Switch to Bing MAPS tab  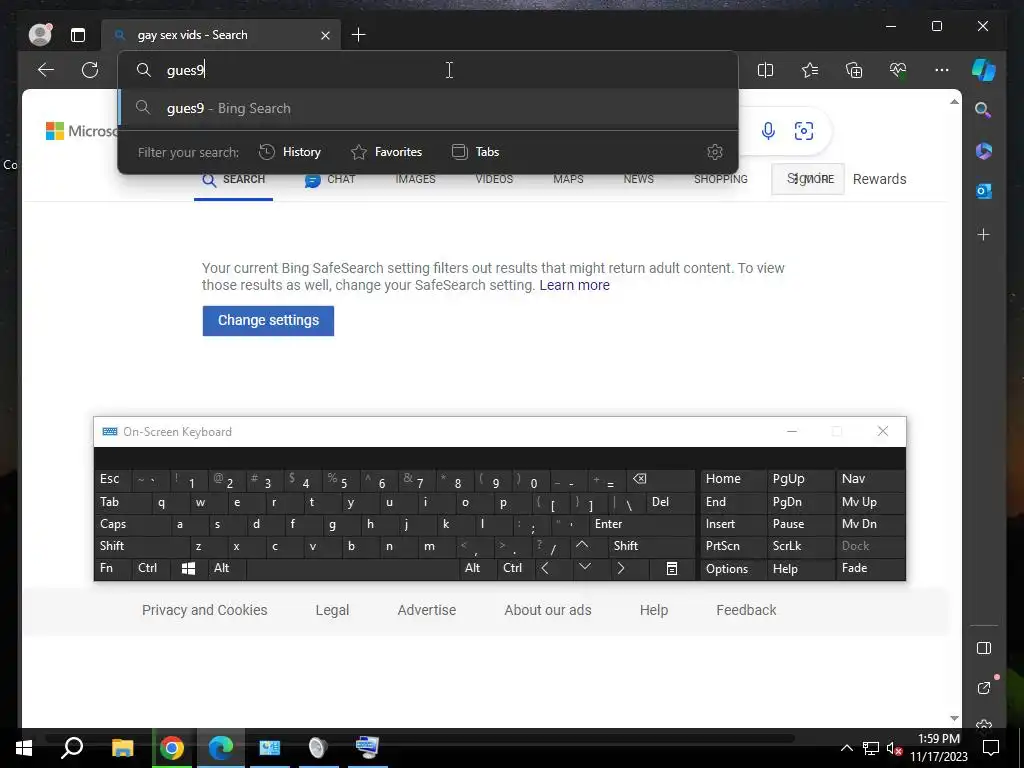click(568, 179)
